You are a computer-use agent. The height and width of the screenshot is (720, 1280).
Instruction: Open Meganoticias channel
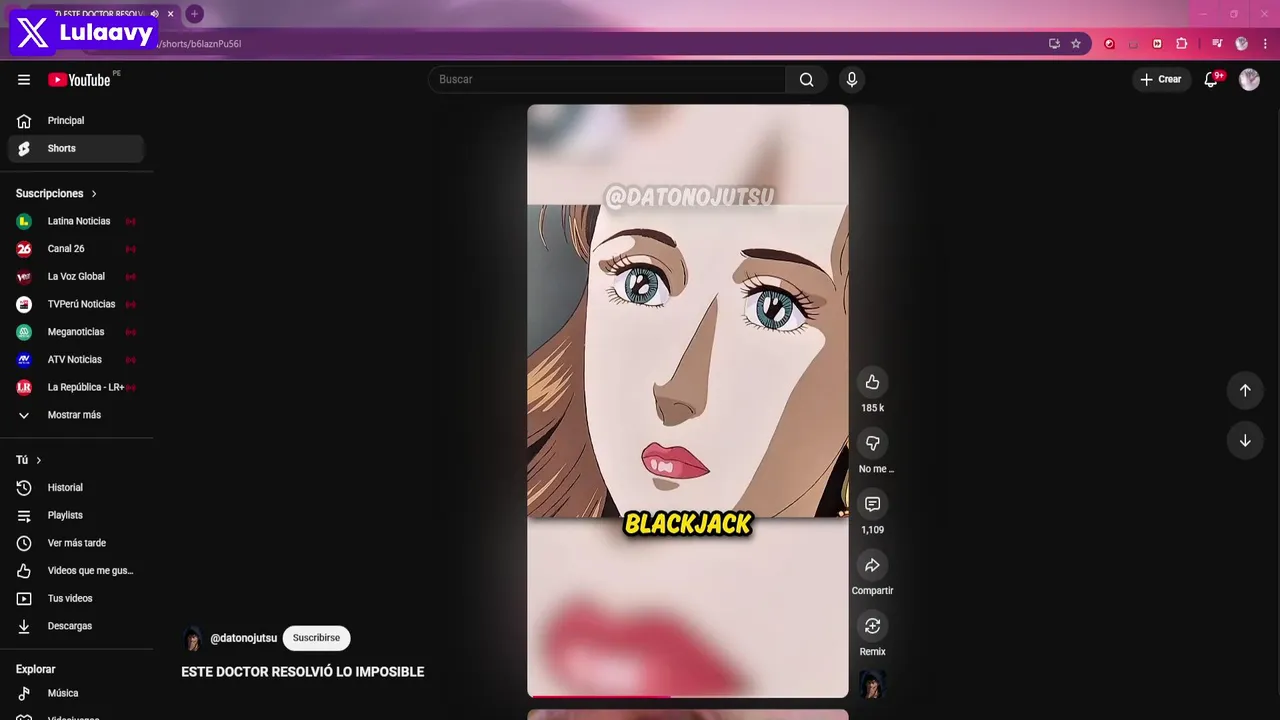(x=76, y=332)
